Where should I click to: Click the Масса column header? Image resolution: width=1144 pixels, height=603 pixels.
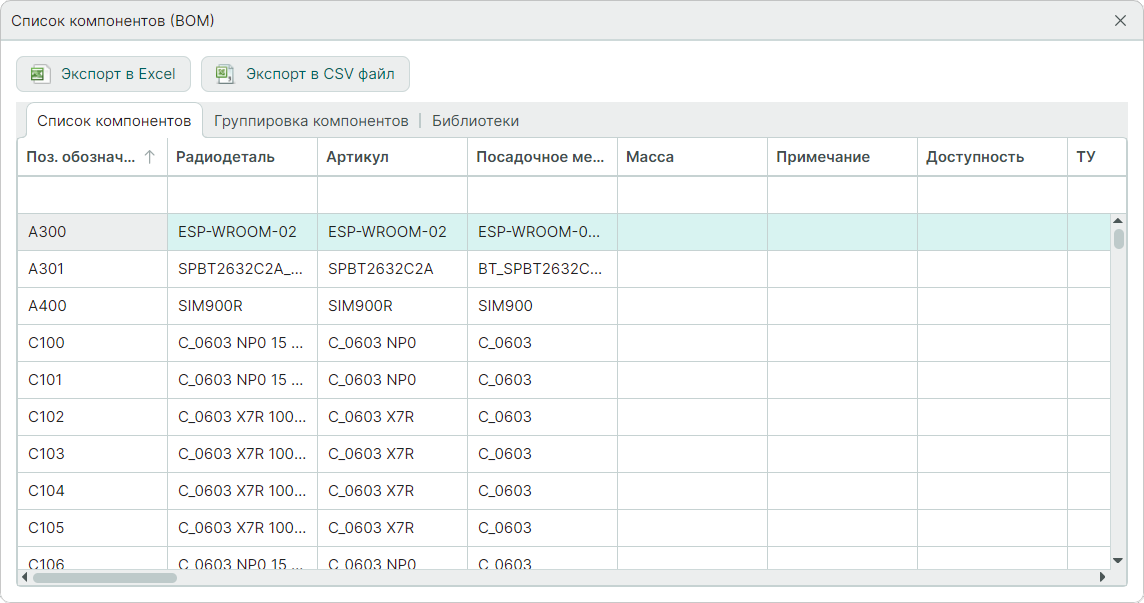(692, 157)
